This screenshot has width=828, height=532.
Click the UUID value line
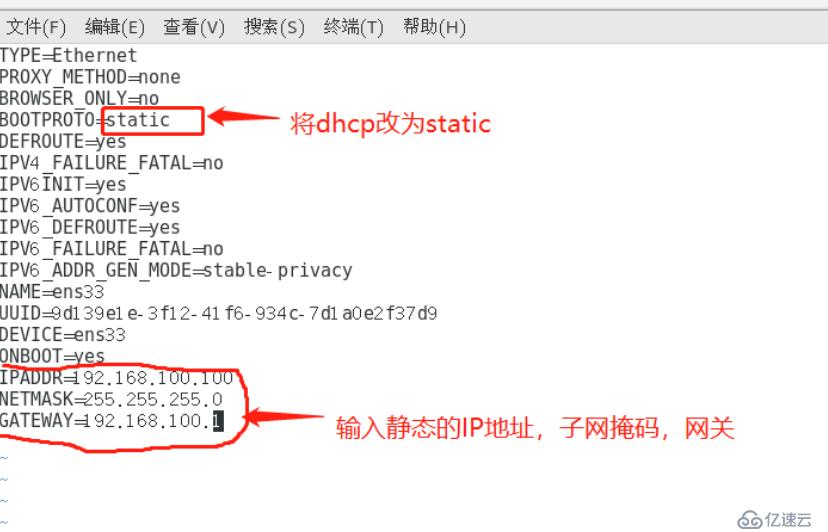click(219, 313)
